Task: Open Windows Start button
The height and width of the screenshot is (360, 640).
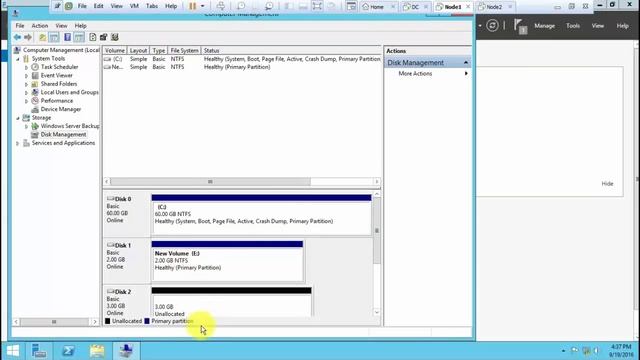Action: (x=13, y=351)
